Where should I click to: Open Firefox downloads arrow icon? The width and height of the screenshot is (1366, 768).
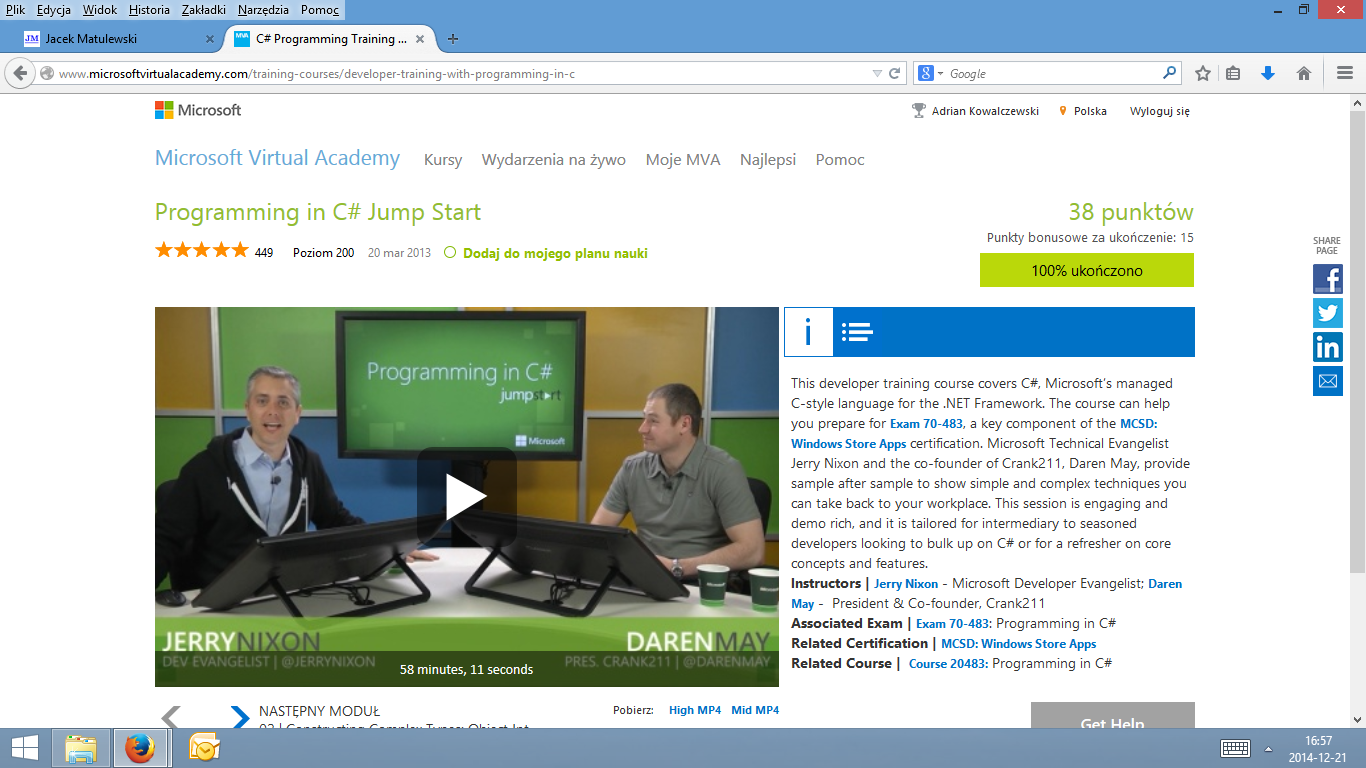click(1268, 73)
